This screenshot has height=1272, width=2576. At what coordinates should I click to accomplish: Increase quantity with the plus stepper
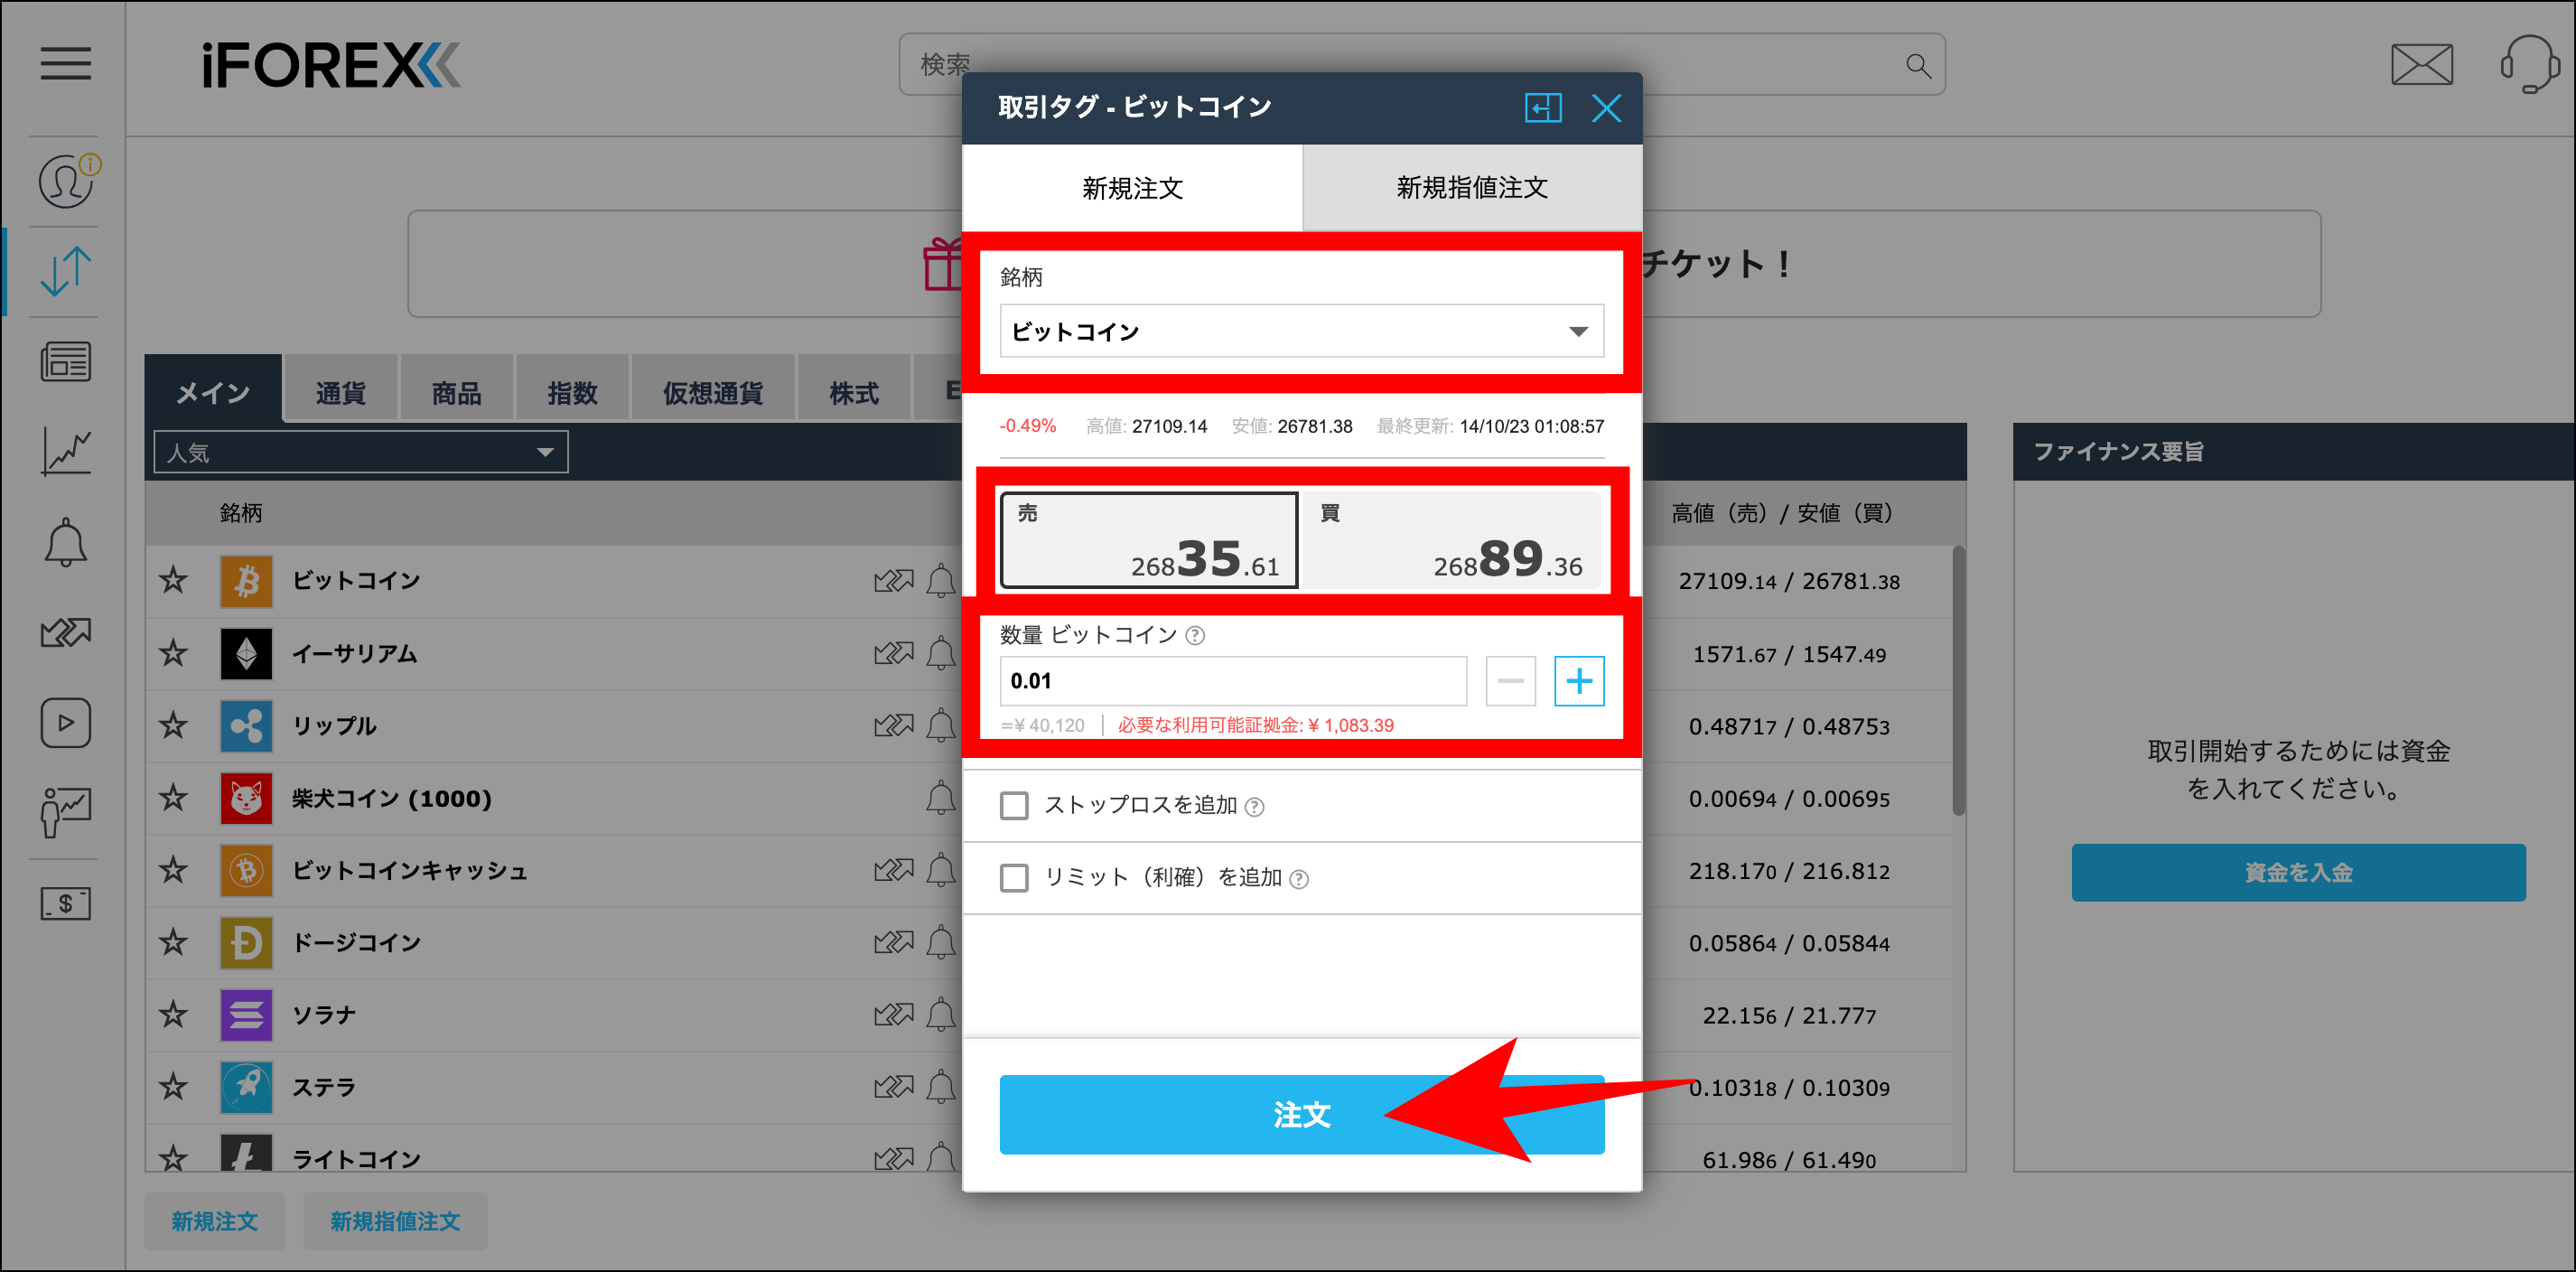tap(1578, 681)
